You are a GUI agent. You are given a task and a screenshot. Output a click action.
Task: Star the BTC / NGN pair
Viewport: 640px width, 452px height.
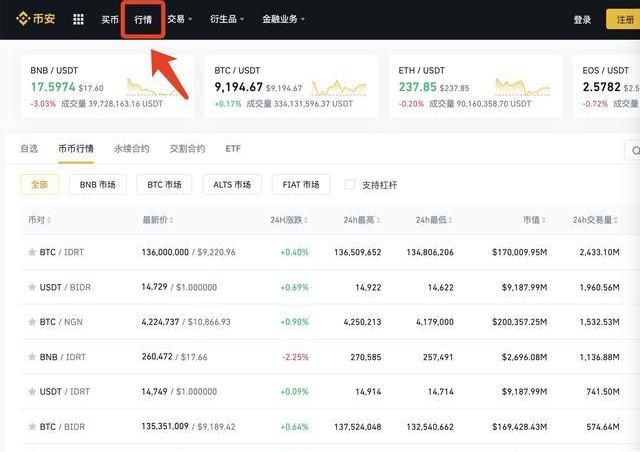click(x=32, y=322)
